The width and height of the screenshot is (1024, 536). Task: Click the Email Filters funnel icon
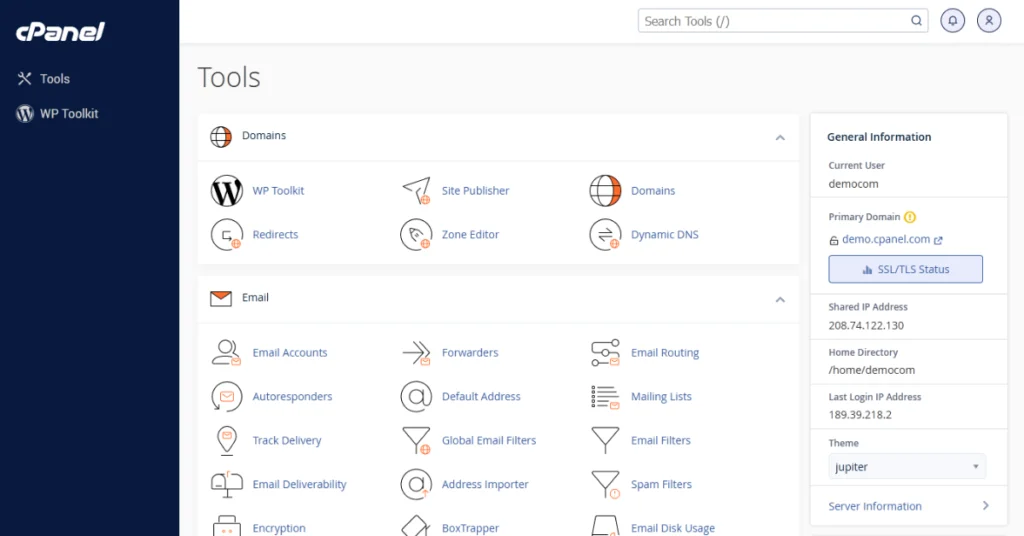(605, 441)
